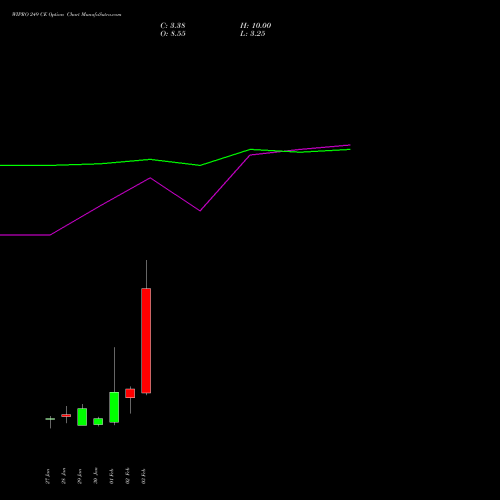Click the 29 Jan date label
This screenshot has width=500, height=500.
click(80, 476)
